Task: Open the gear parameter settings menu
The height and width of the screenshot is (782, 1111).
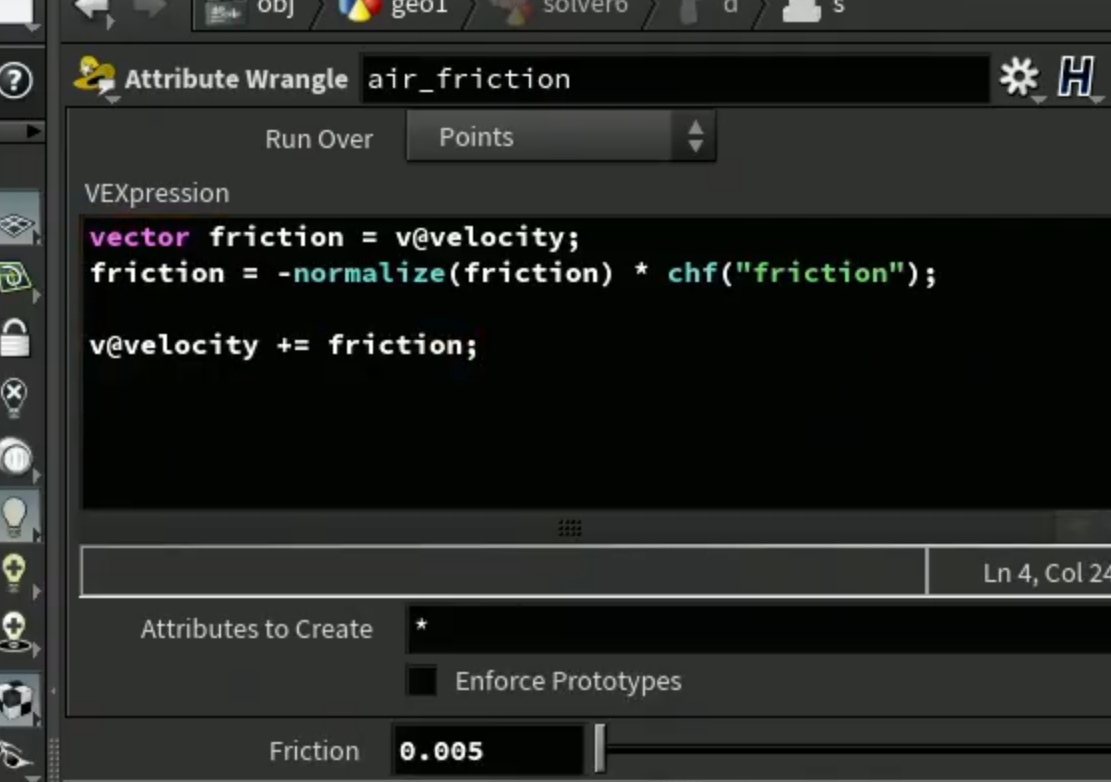Action: (x=1019, y=77)
